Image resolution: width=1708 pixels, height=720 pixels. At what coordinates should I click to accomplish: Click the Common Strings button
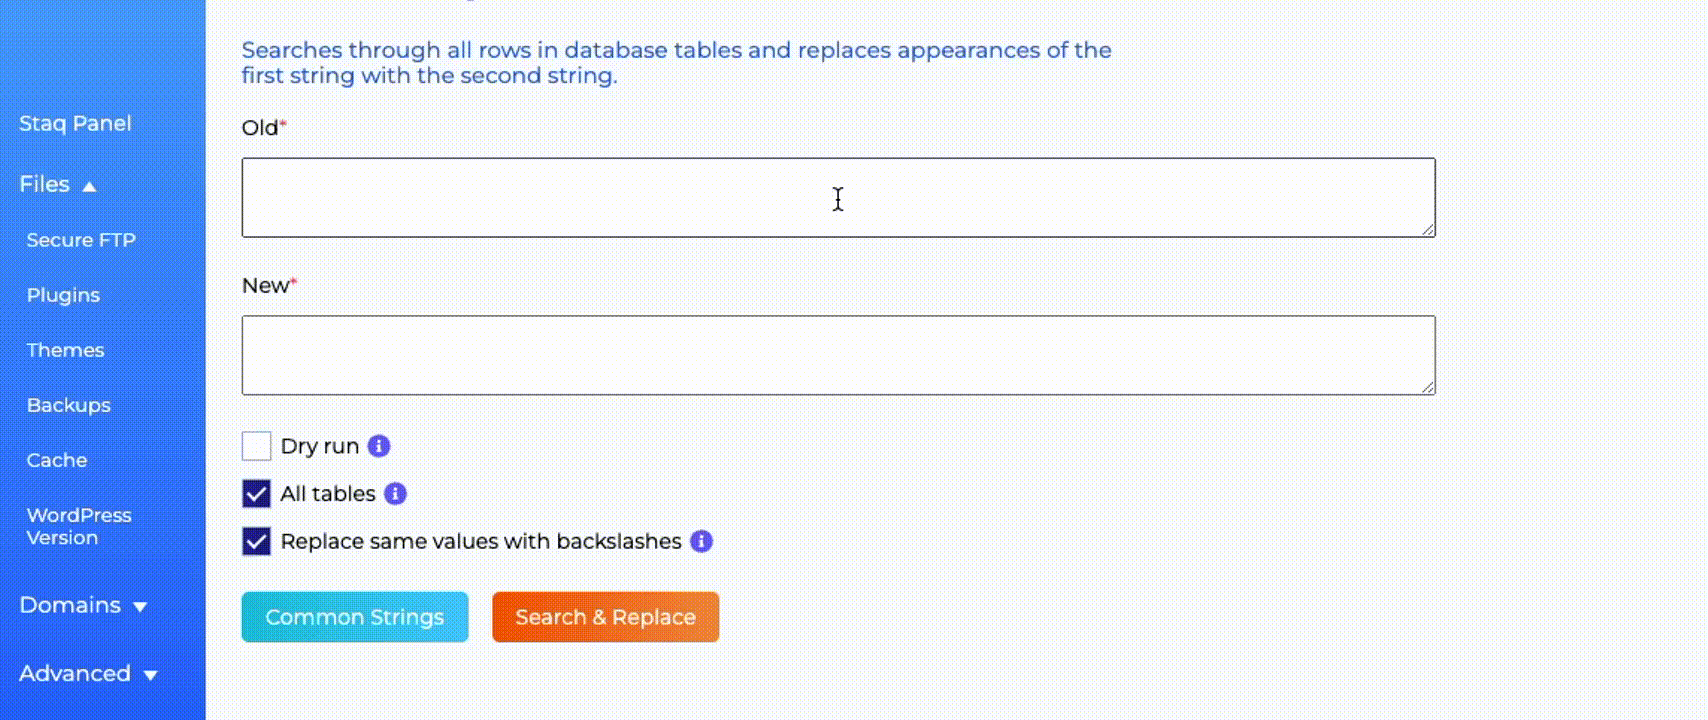pyautogui.click(x=355, y=617)
